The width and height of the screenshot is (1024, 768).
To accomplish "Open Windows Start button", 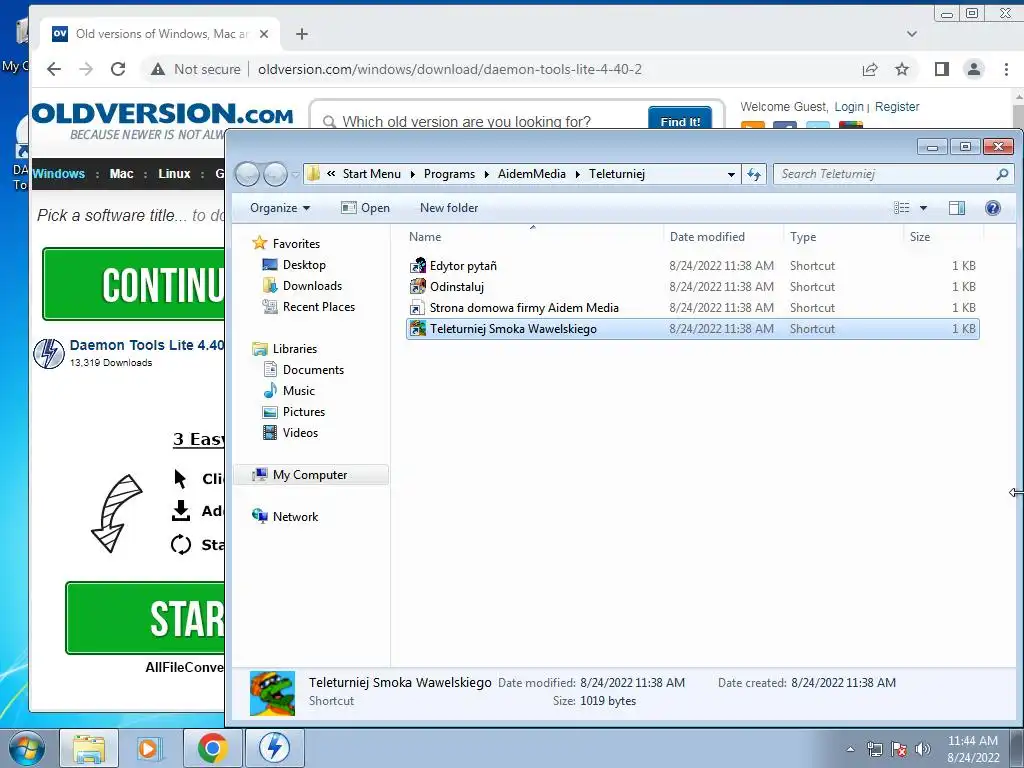I will click(x=26, y=748).
